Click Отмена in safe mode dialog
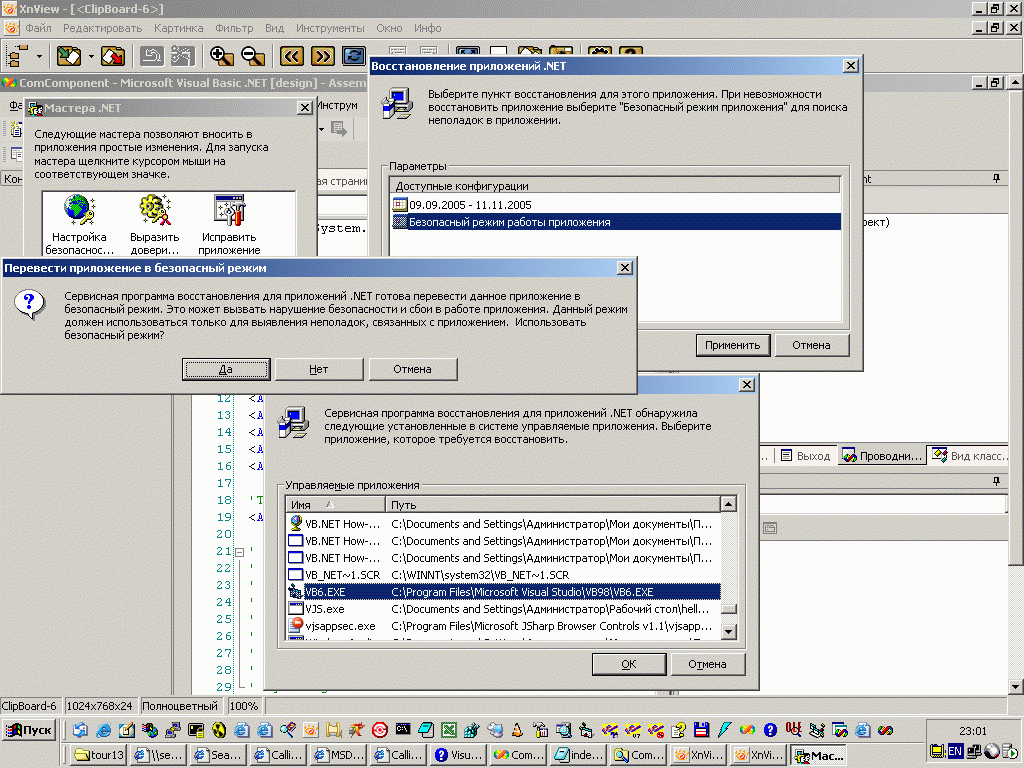 [x=413, y=369]
